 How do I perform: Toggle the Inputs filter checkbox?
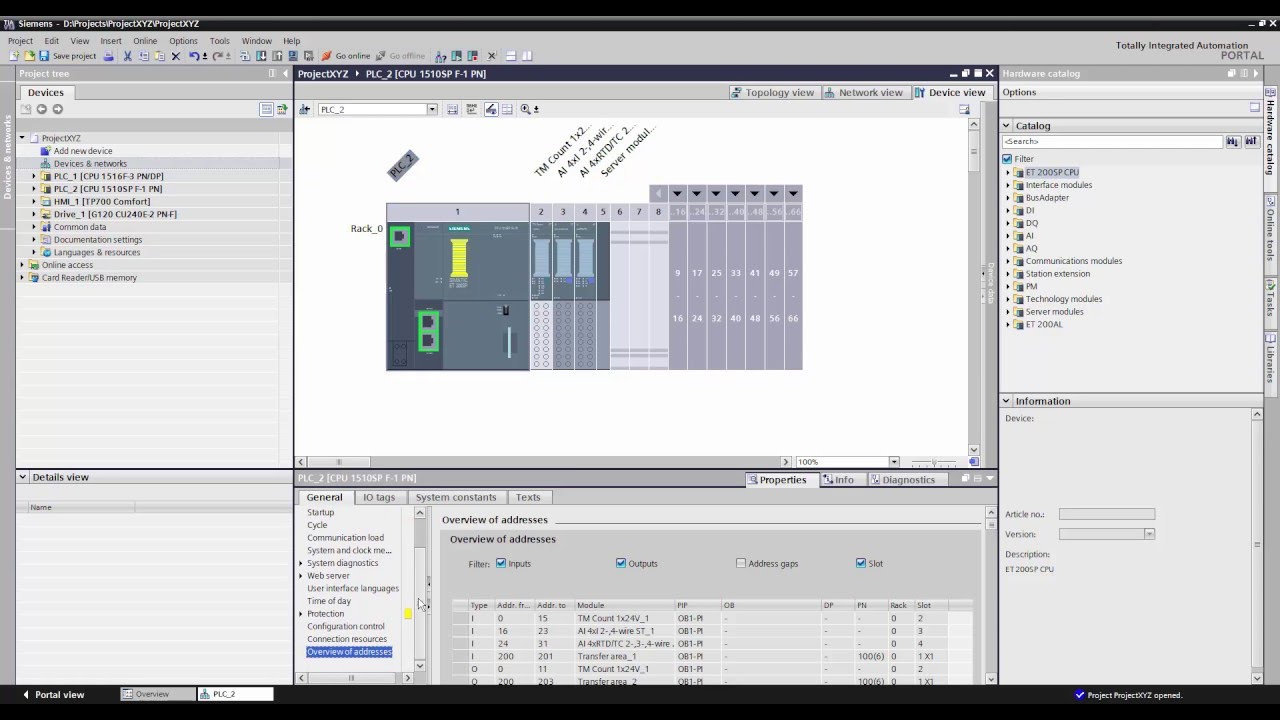tap(501, 563)
